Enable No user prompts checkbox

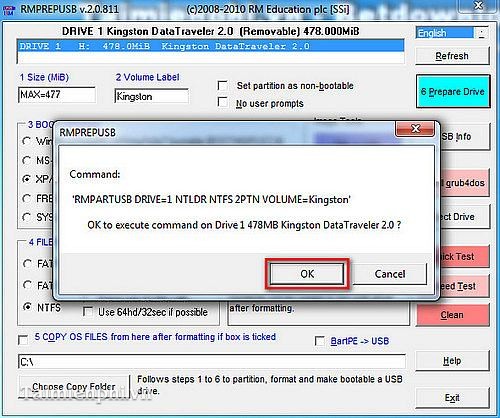click(x=223, y=102)
